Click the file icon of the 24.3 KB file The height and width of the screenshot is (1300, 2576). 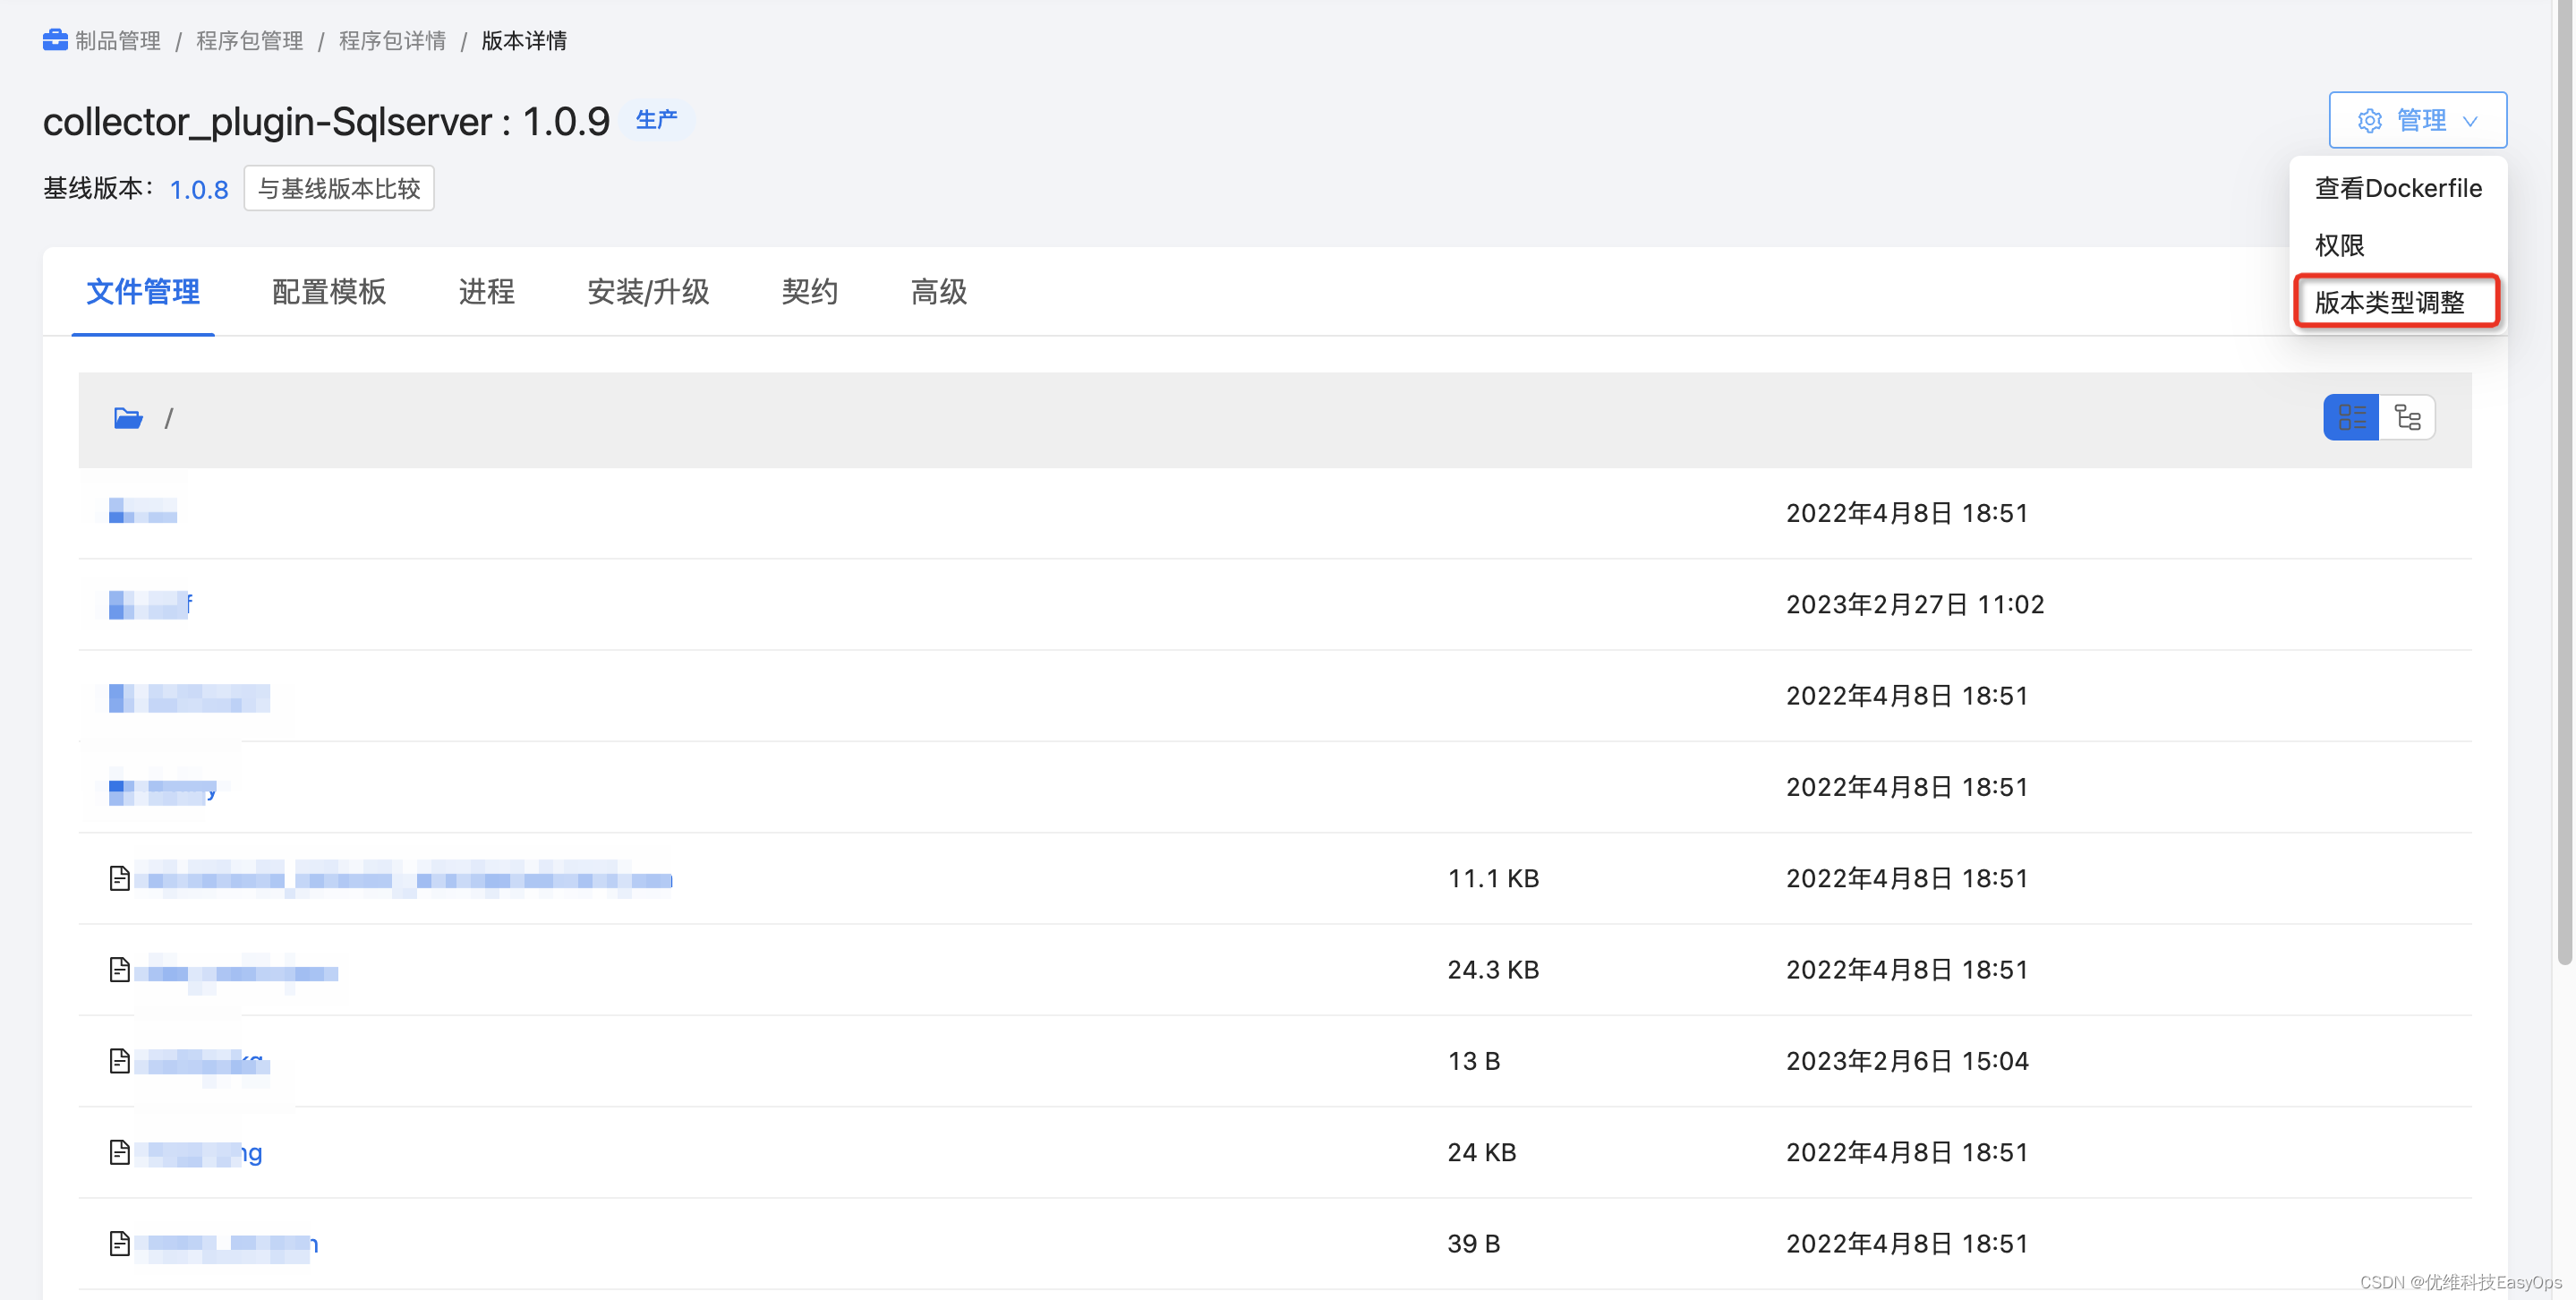119,969
